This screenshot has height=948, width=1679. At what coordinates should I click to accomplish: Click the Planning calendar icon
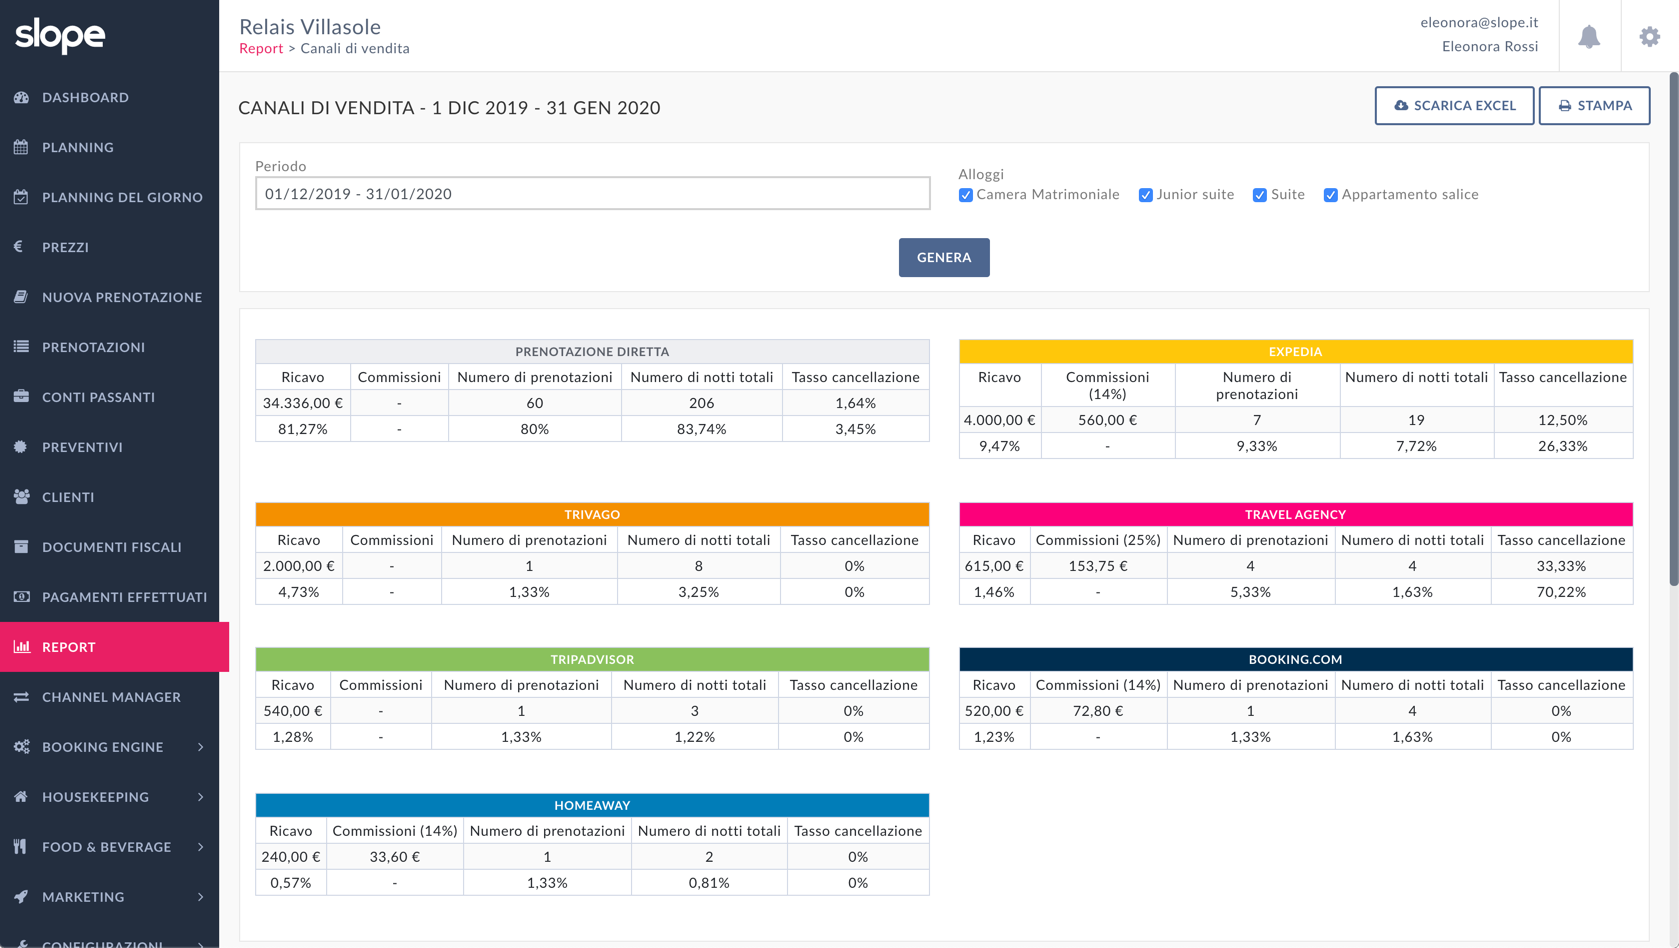pyautogui.click(x=21, y=147)
